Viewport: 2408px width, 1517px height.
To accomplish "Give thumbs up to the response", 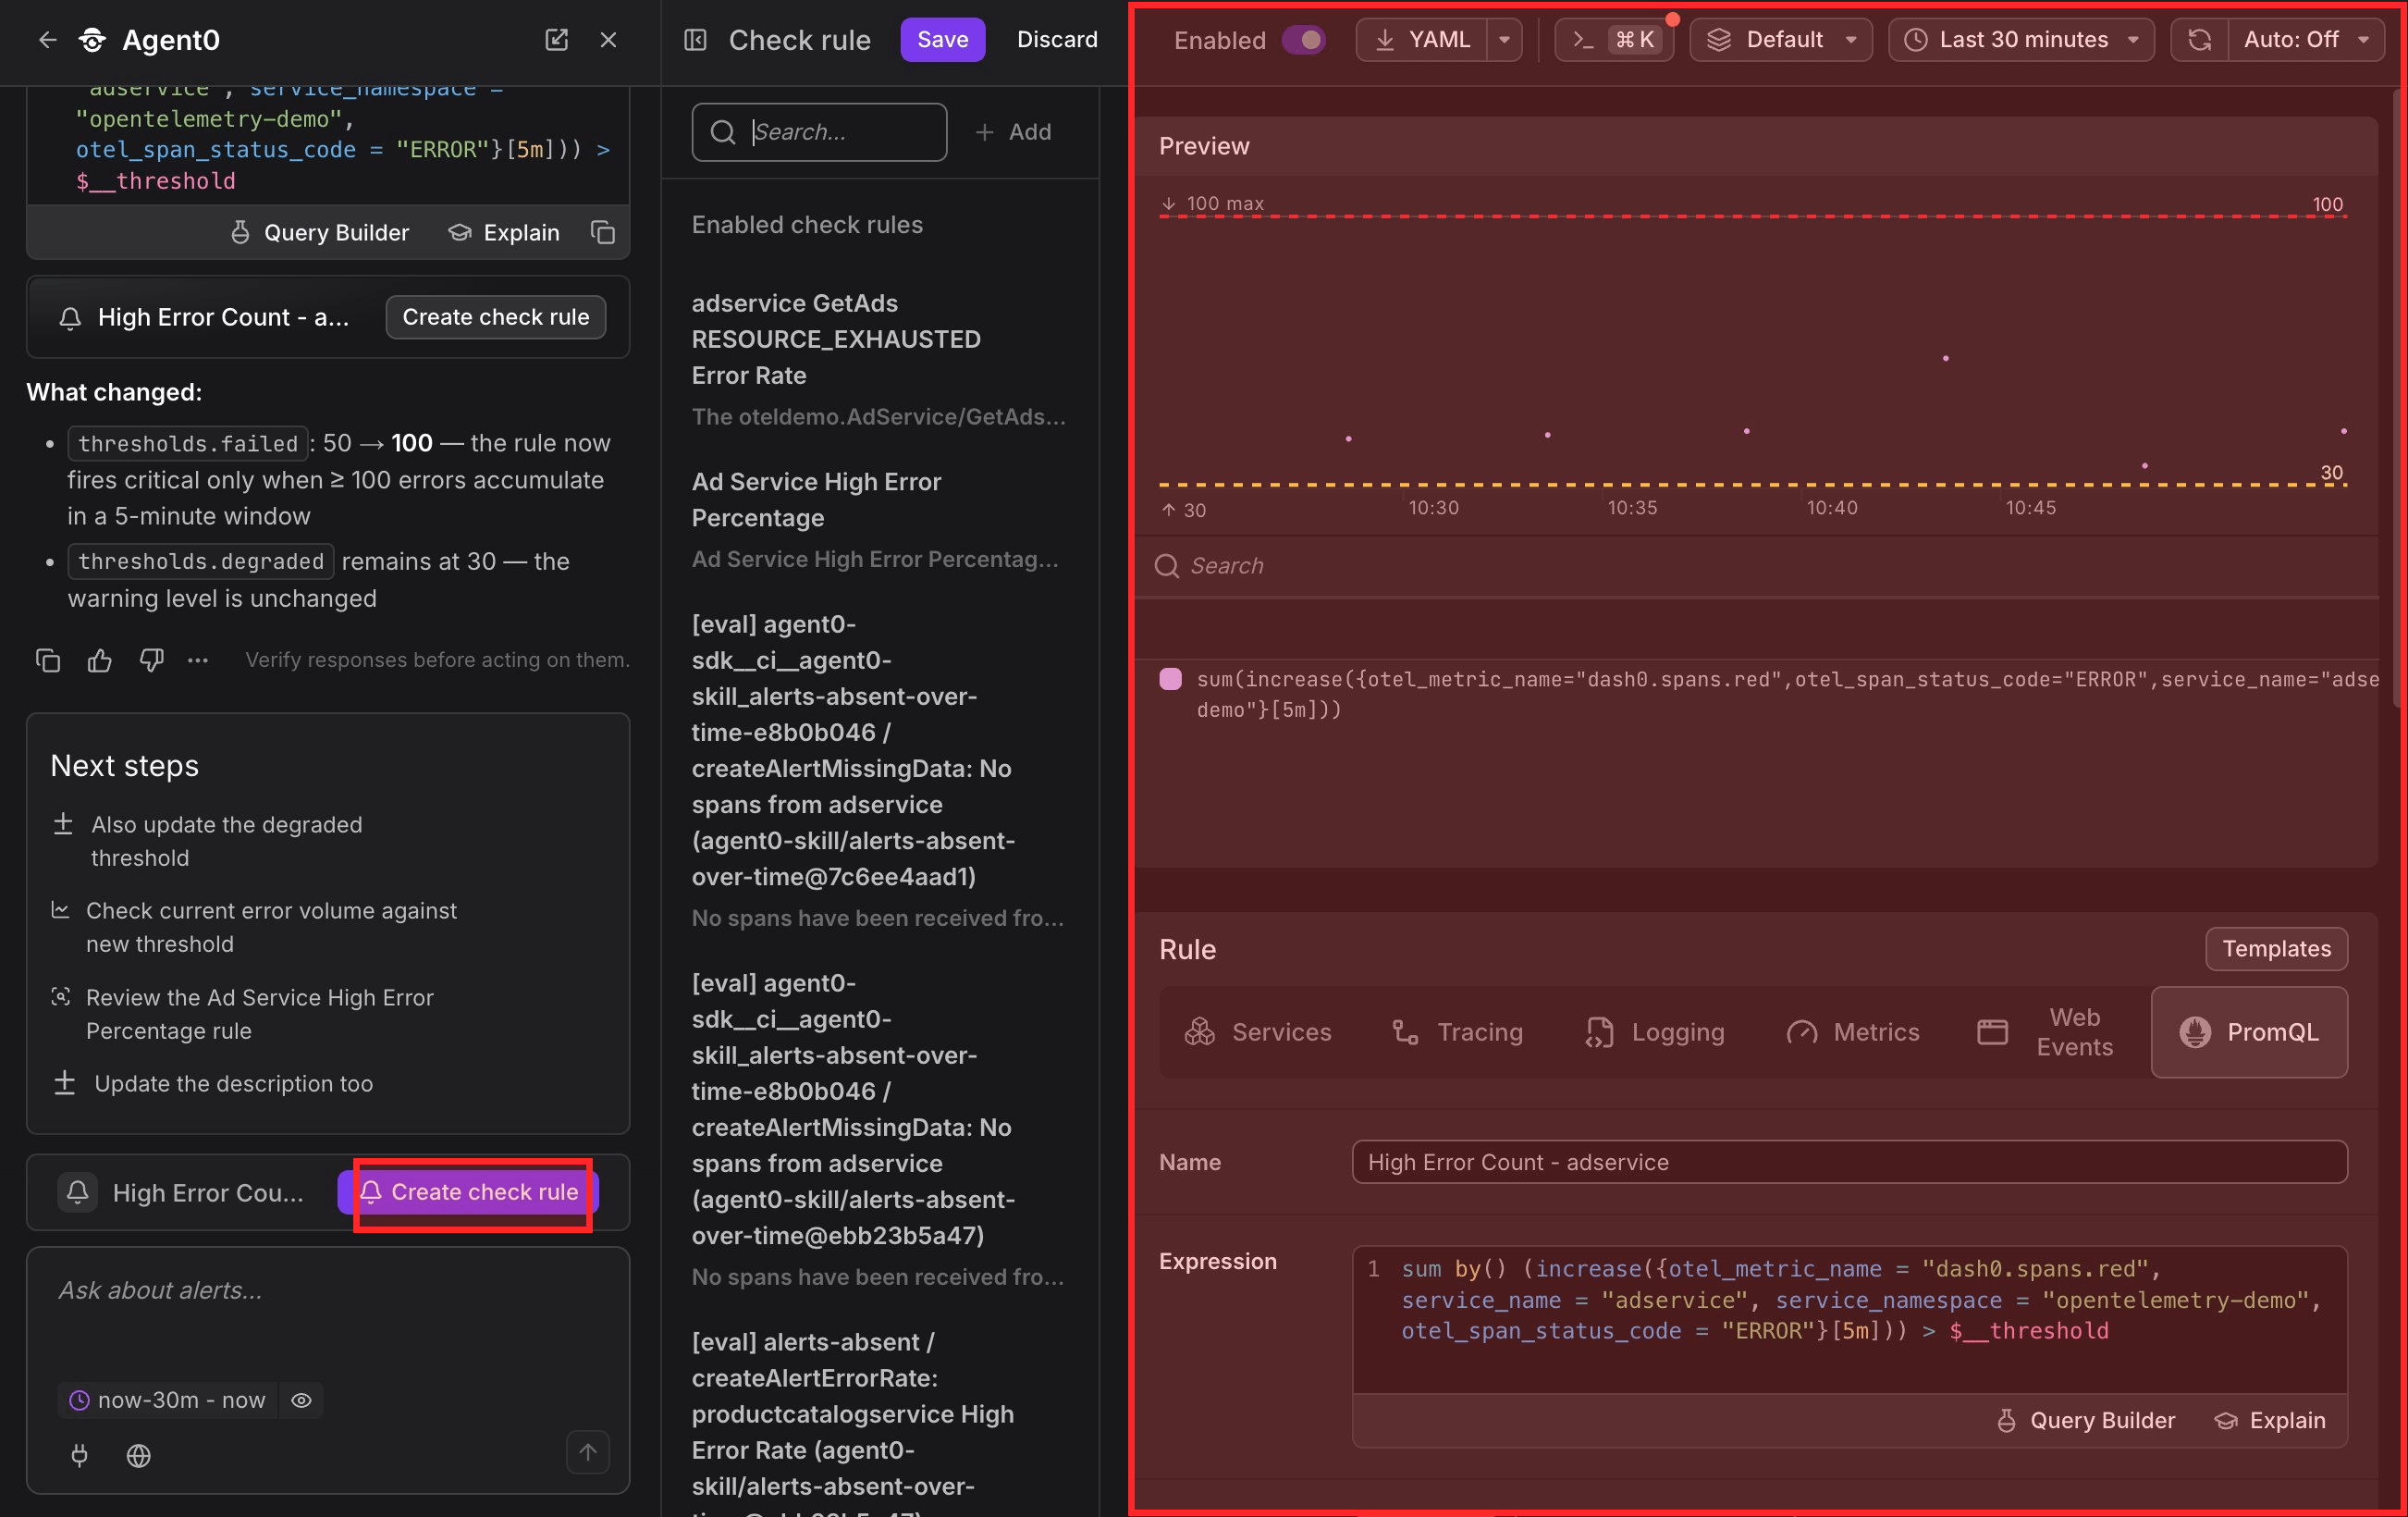I will coord(100,660).
